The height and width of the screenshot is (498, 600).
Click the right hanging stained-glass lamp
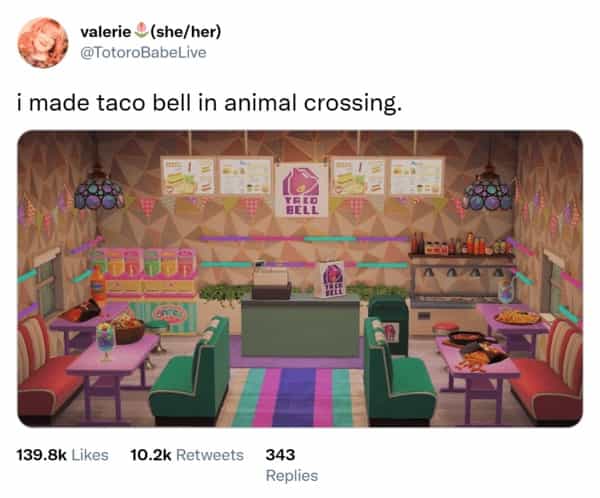(487, 190)
